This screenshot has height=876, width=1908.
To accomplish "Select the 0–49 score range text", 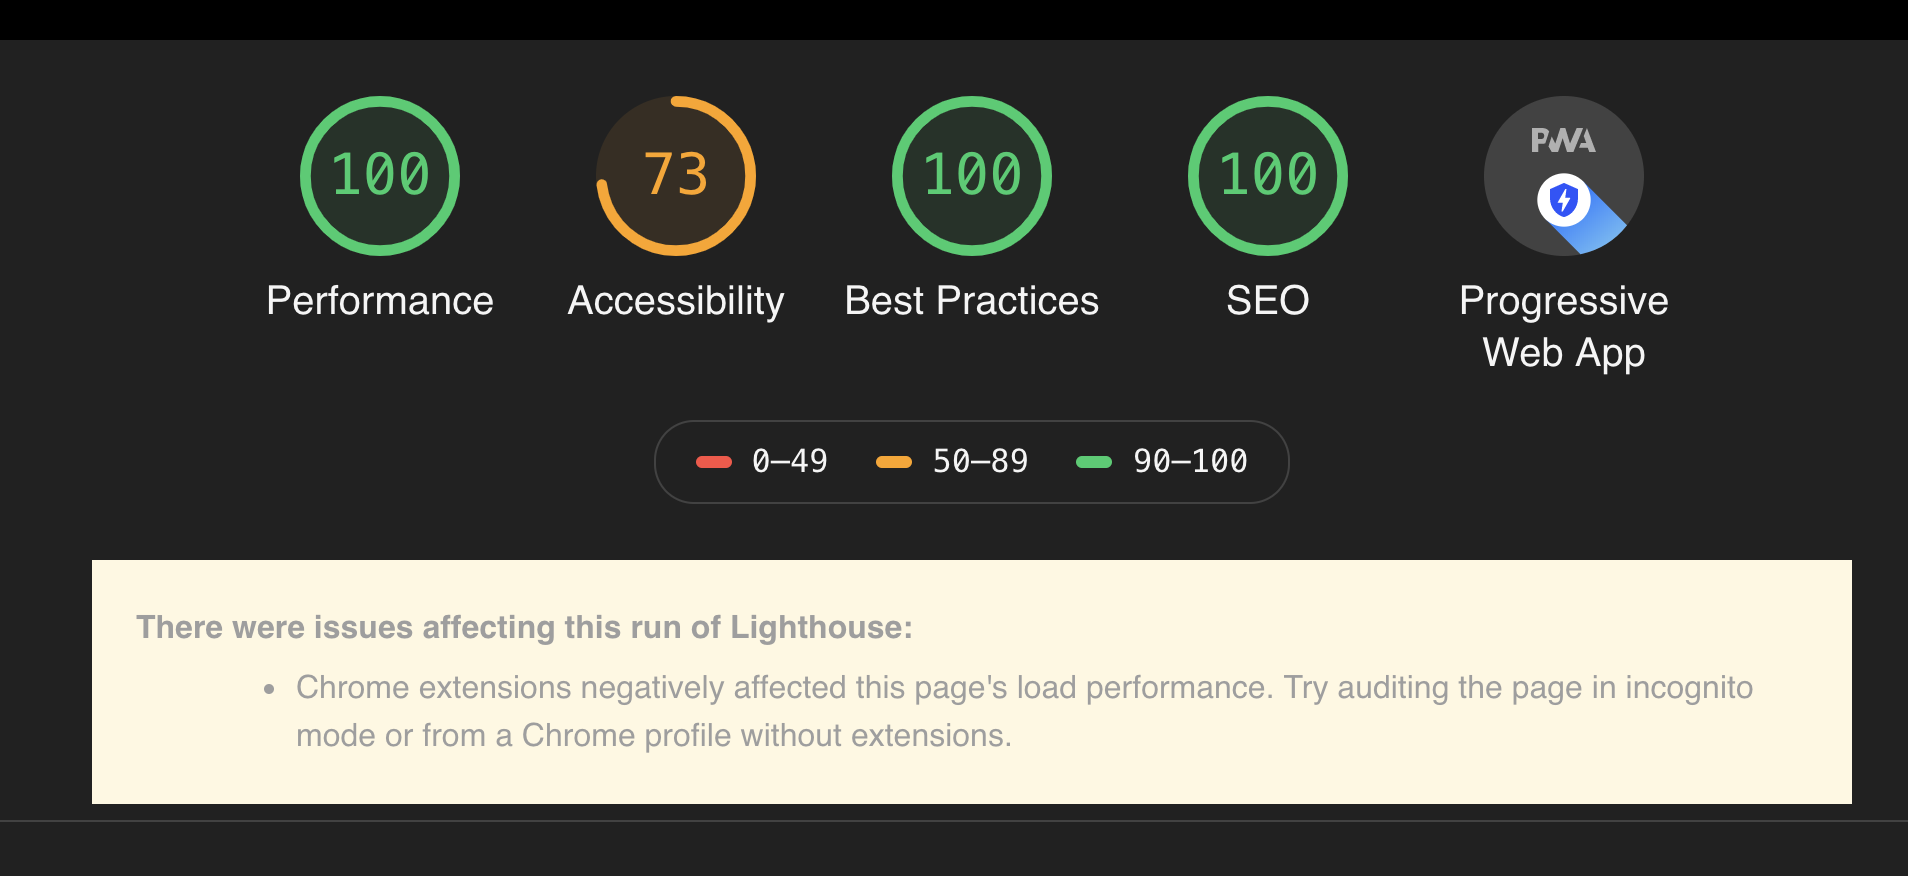I will (x=790, y=462).
